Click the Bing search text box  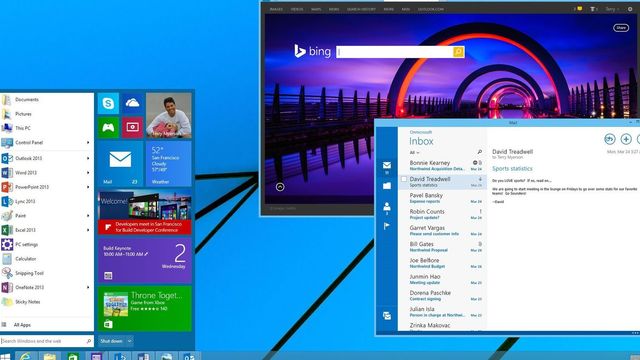395,52
